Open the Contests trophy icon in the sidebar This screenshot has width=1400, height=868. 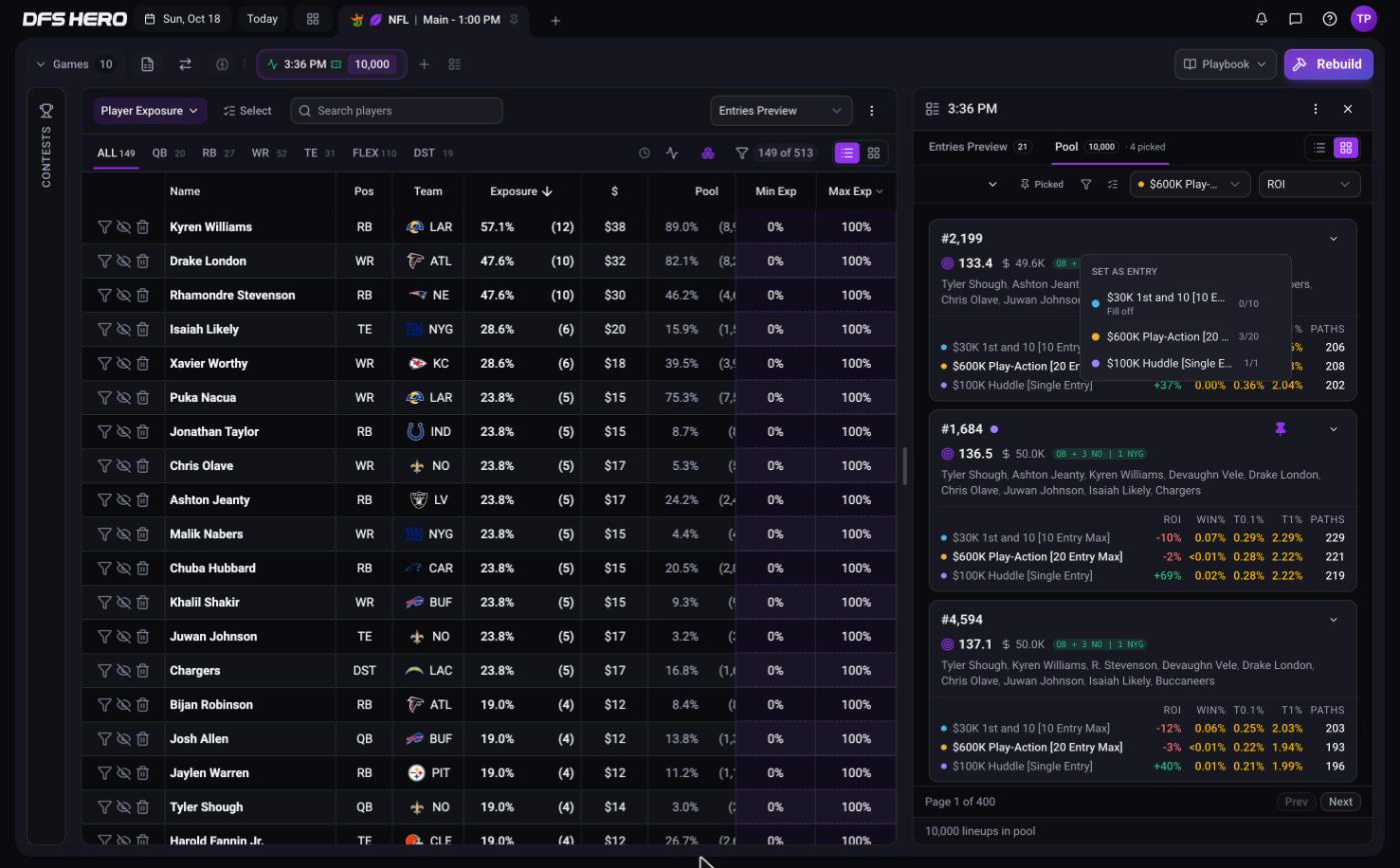tap(46, 110)
